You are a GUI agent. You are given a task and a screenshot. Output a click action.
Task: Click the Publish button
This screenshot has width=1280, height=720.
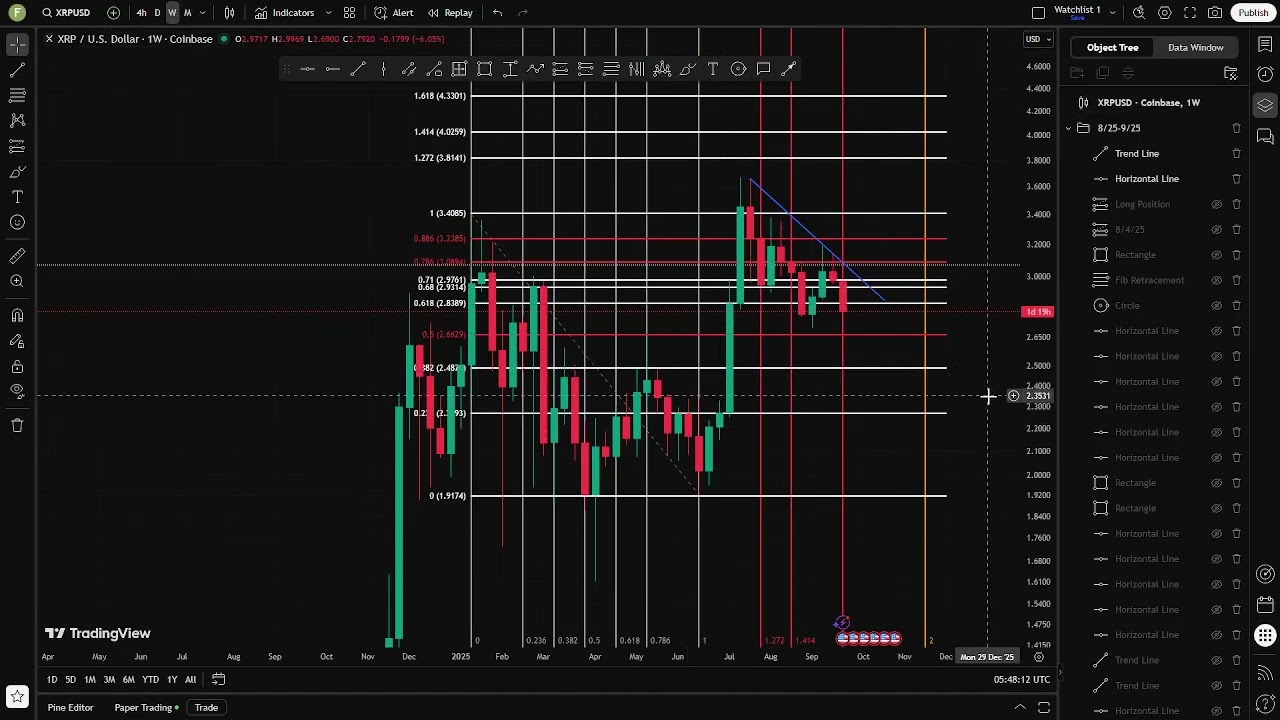click(1253, 13)
